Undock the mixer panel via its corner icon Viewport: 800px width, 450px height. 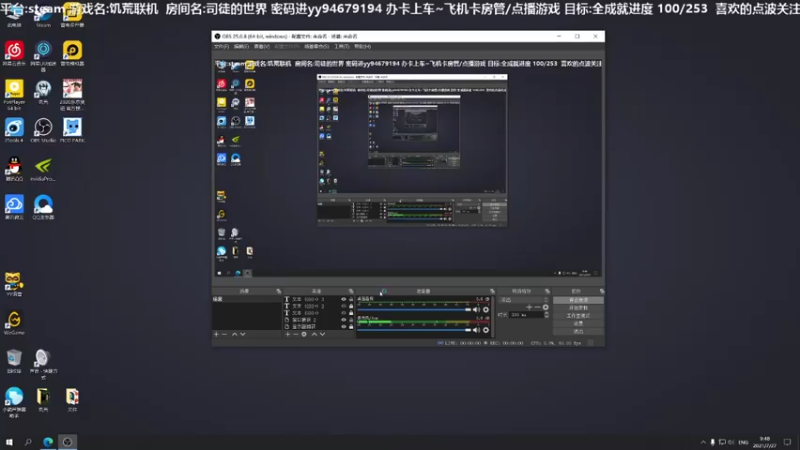click(492, 291)
